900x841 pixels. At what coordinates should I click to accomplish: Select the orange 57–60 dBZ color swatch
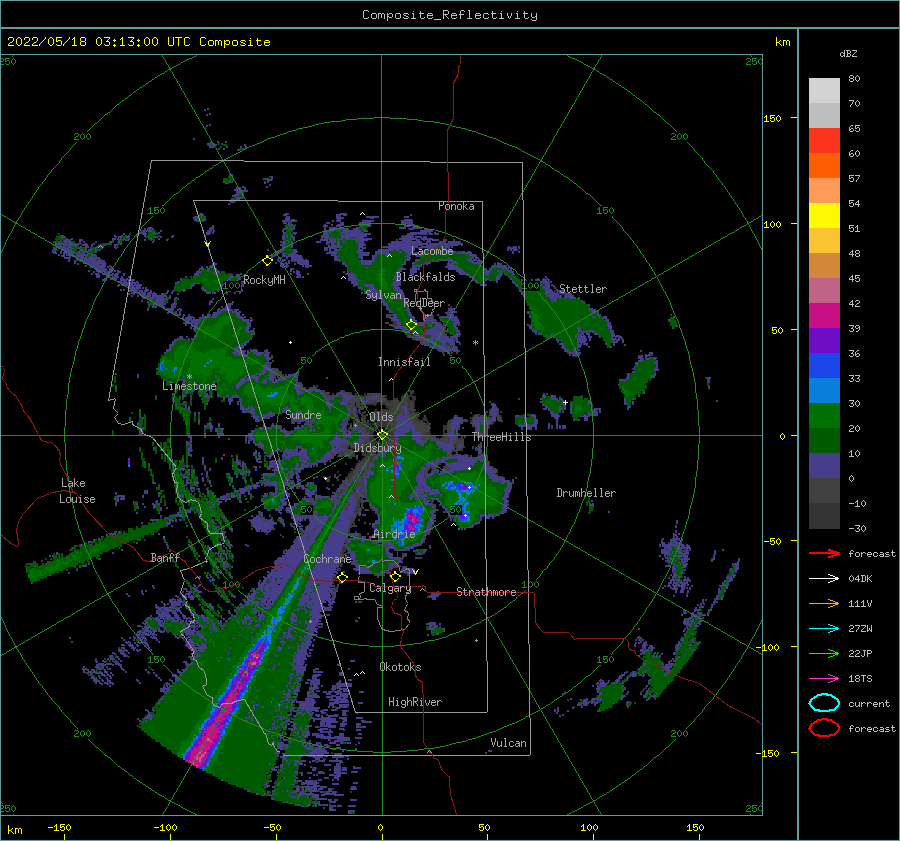[824, 165]
